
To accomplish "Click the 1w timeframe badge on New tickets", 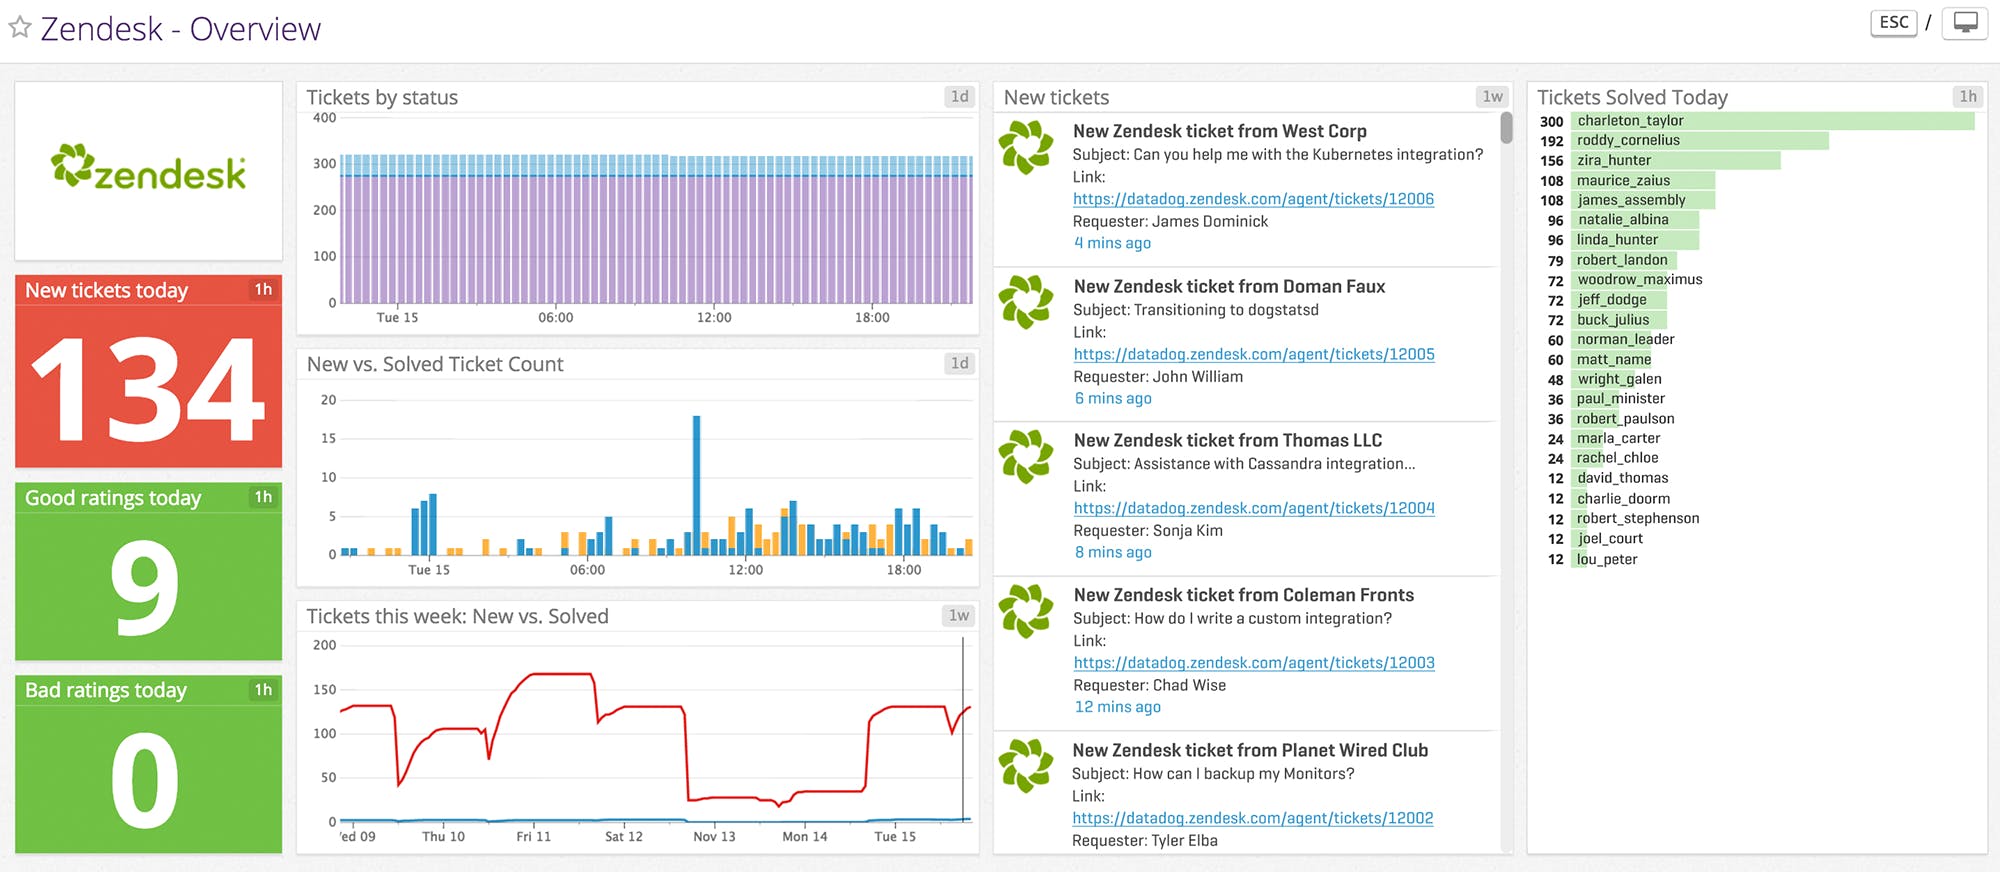I will (x=1492, y=97).
